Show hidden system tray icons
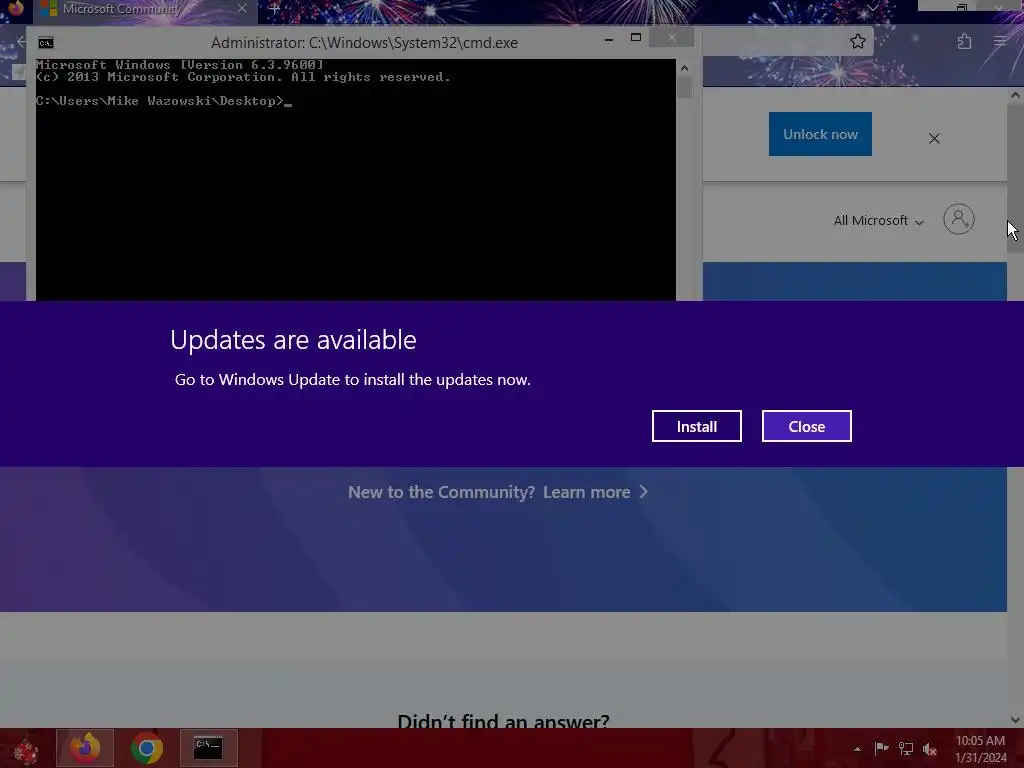The image size is (1024, 768). point(857,749)
